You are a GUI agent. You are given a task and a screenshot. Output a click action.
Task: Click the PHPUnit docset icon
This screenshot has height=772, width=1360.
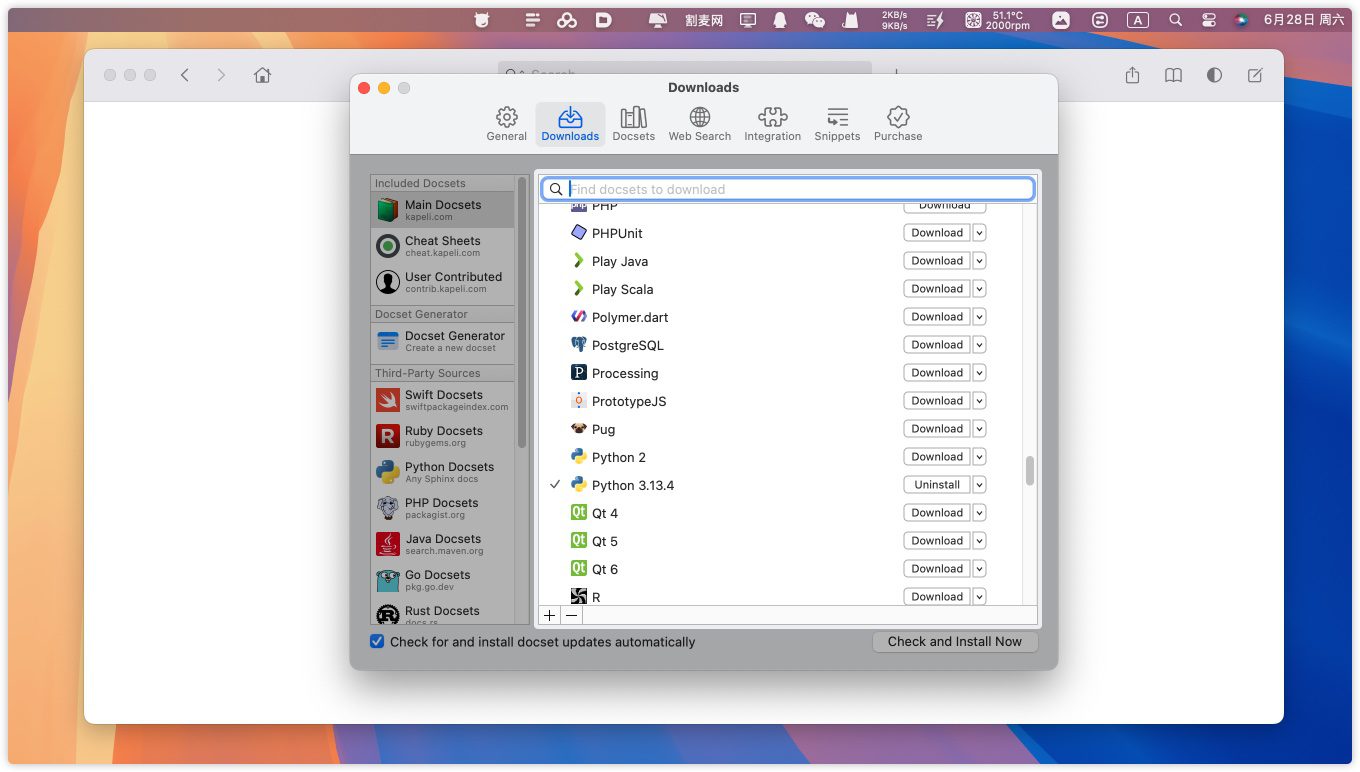578,232
